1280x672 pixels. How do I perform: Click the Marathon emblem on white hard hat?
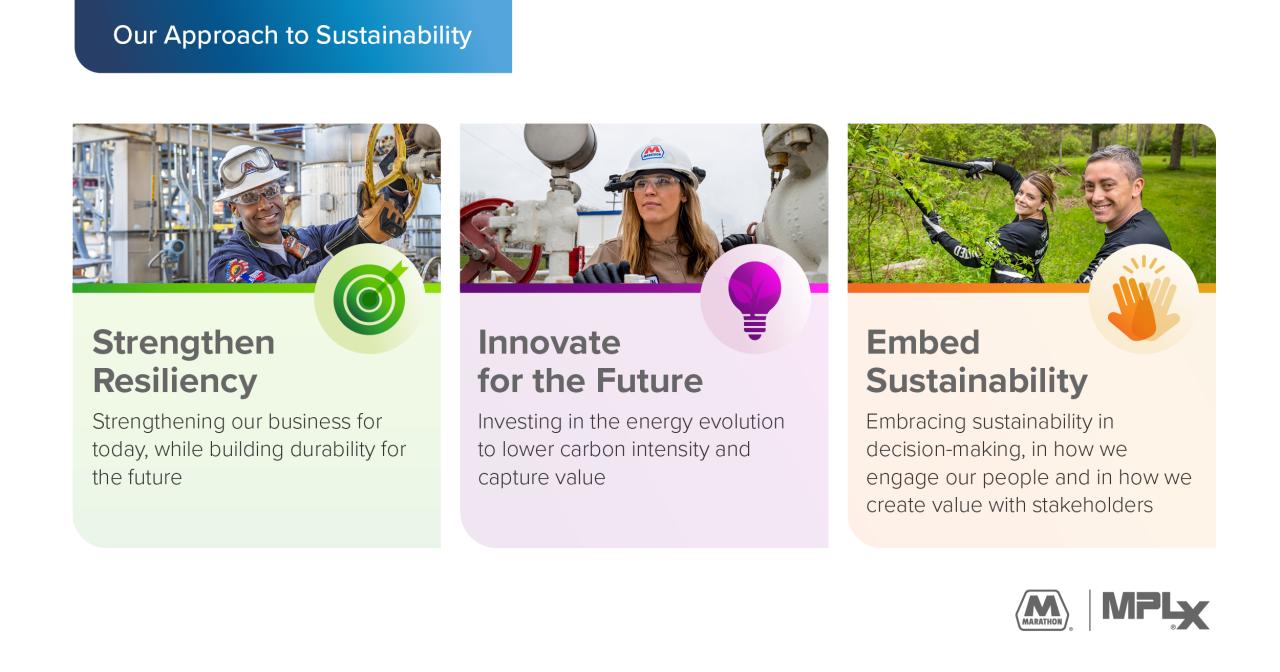[x=653, y=152]
